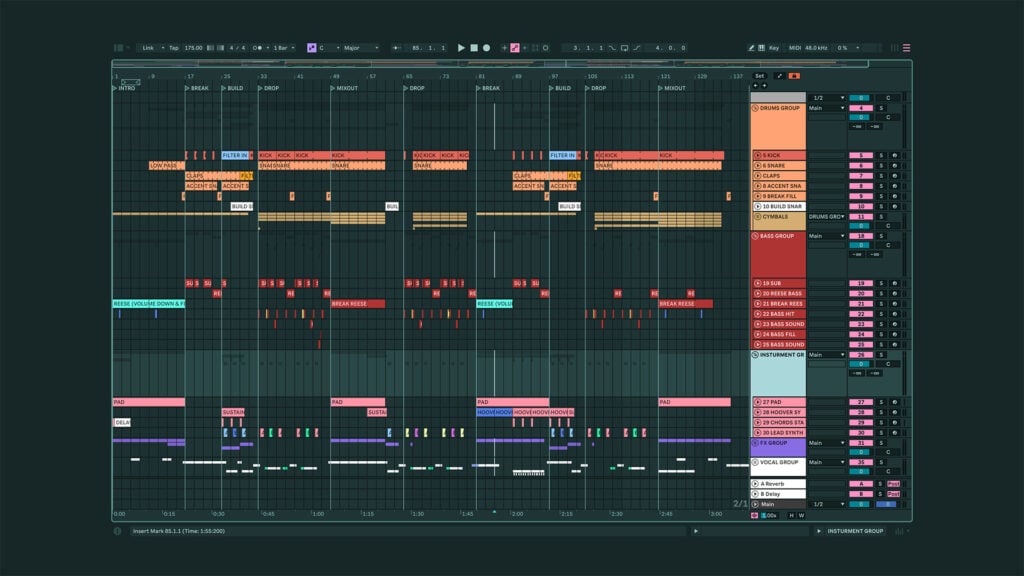Click the Main track blue cue volume slider
Image resolution: width=1024 pixels, height=576 pixels.
887,504
